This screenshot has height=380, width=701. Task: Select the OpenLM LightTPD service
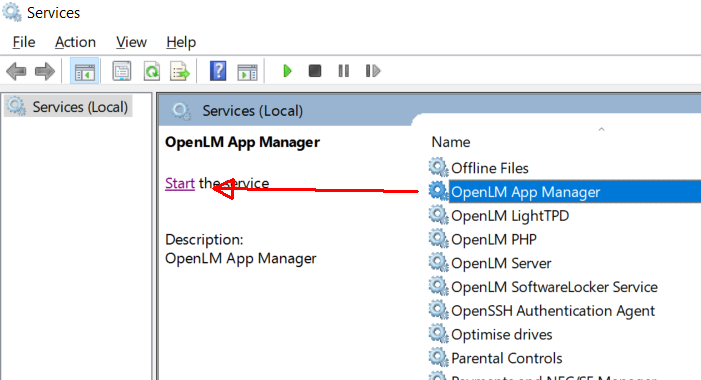pos(510,215)
